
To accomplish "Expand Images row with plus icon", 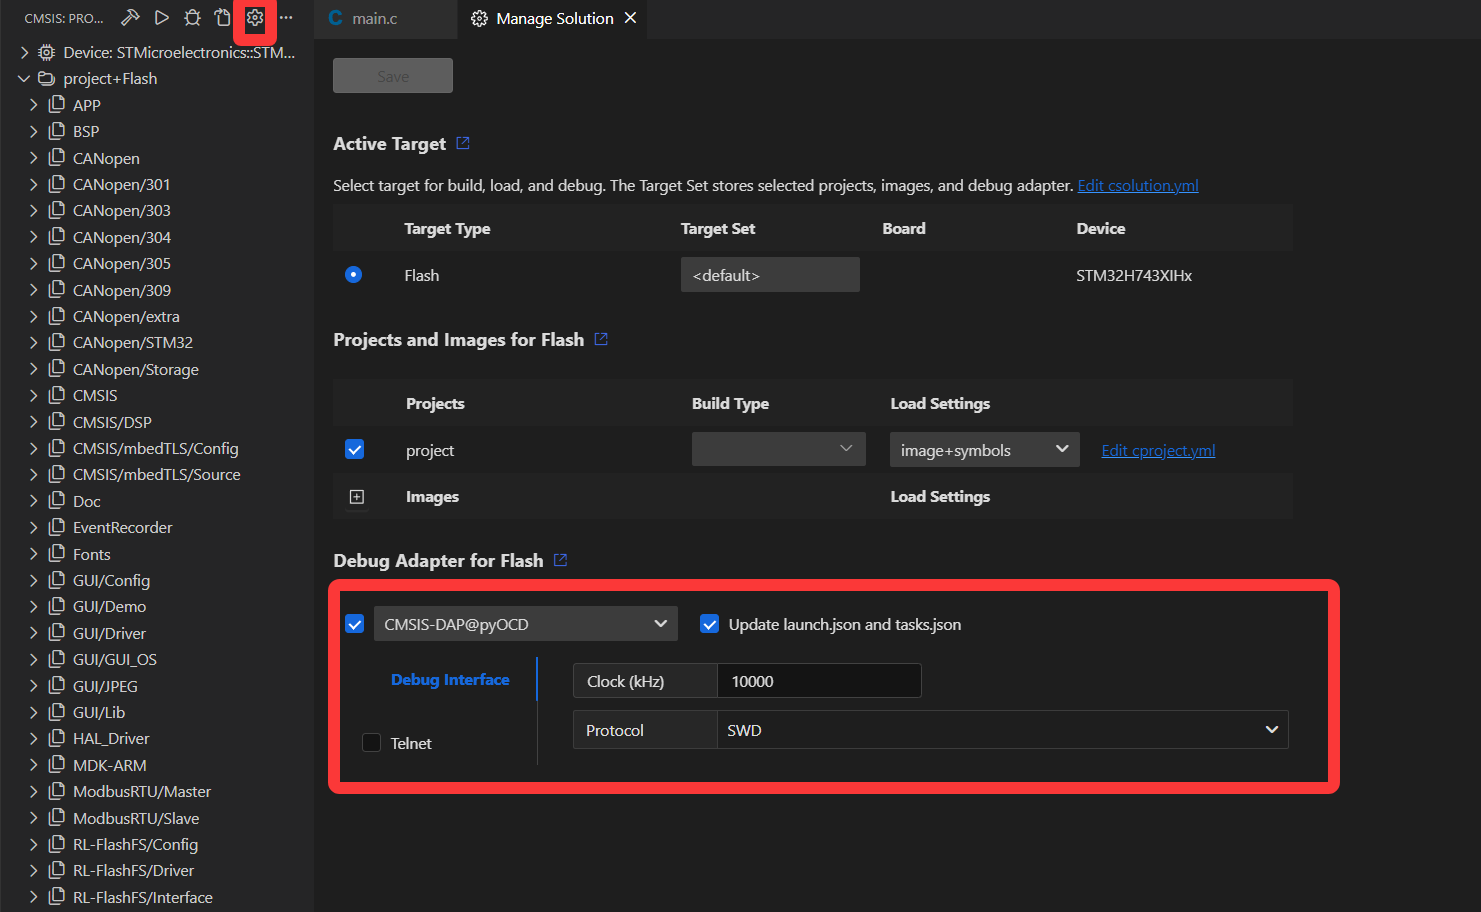I will coord(356,497).
